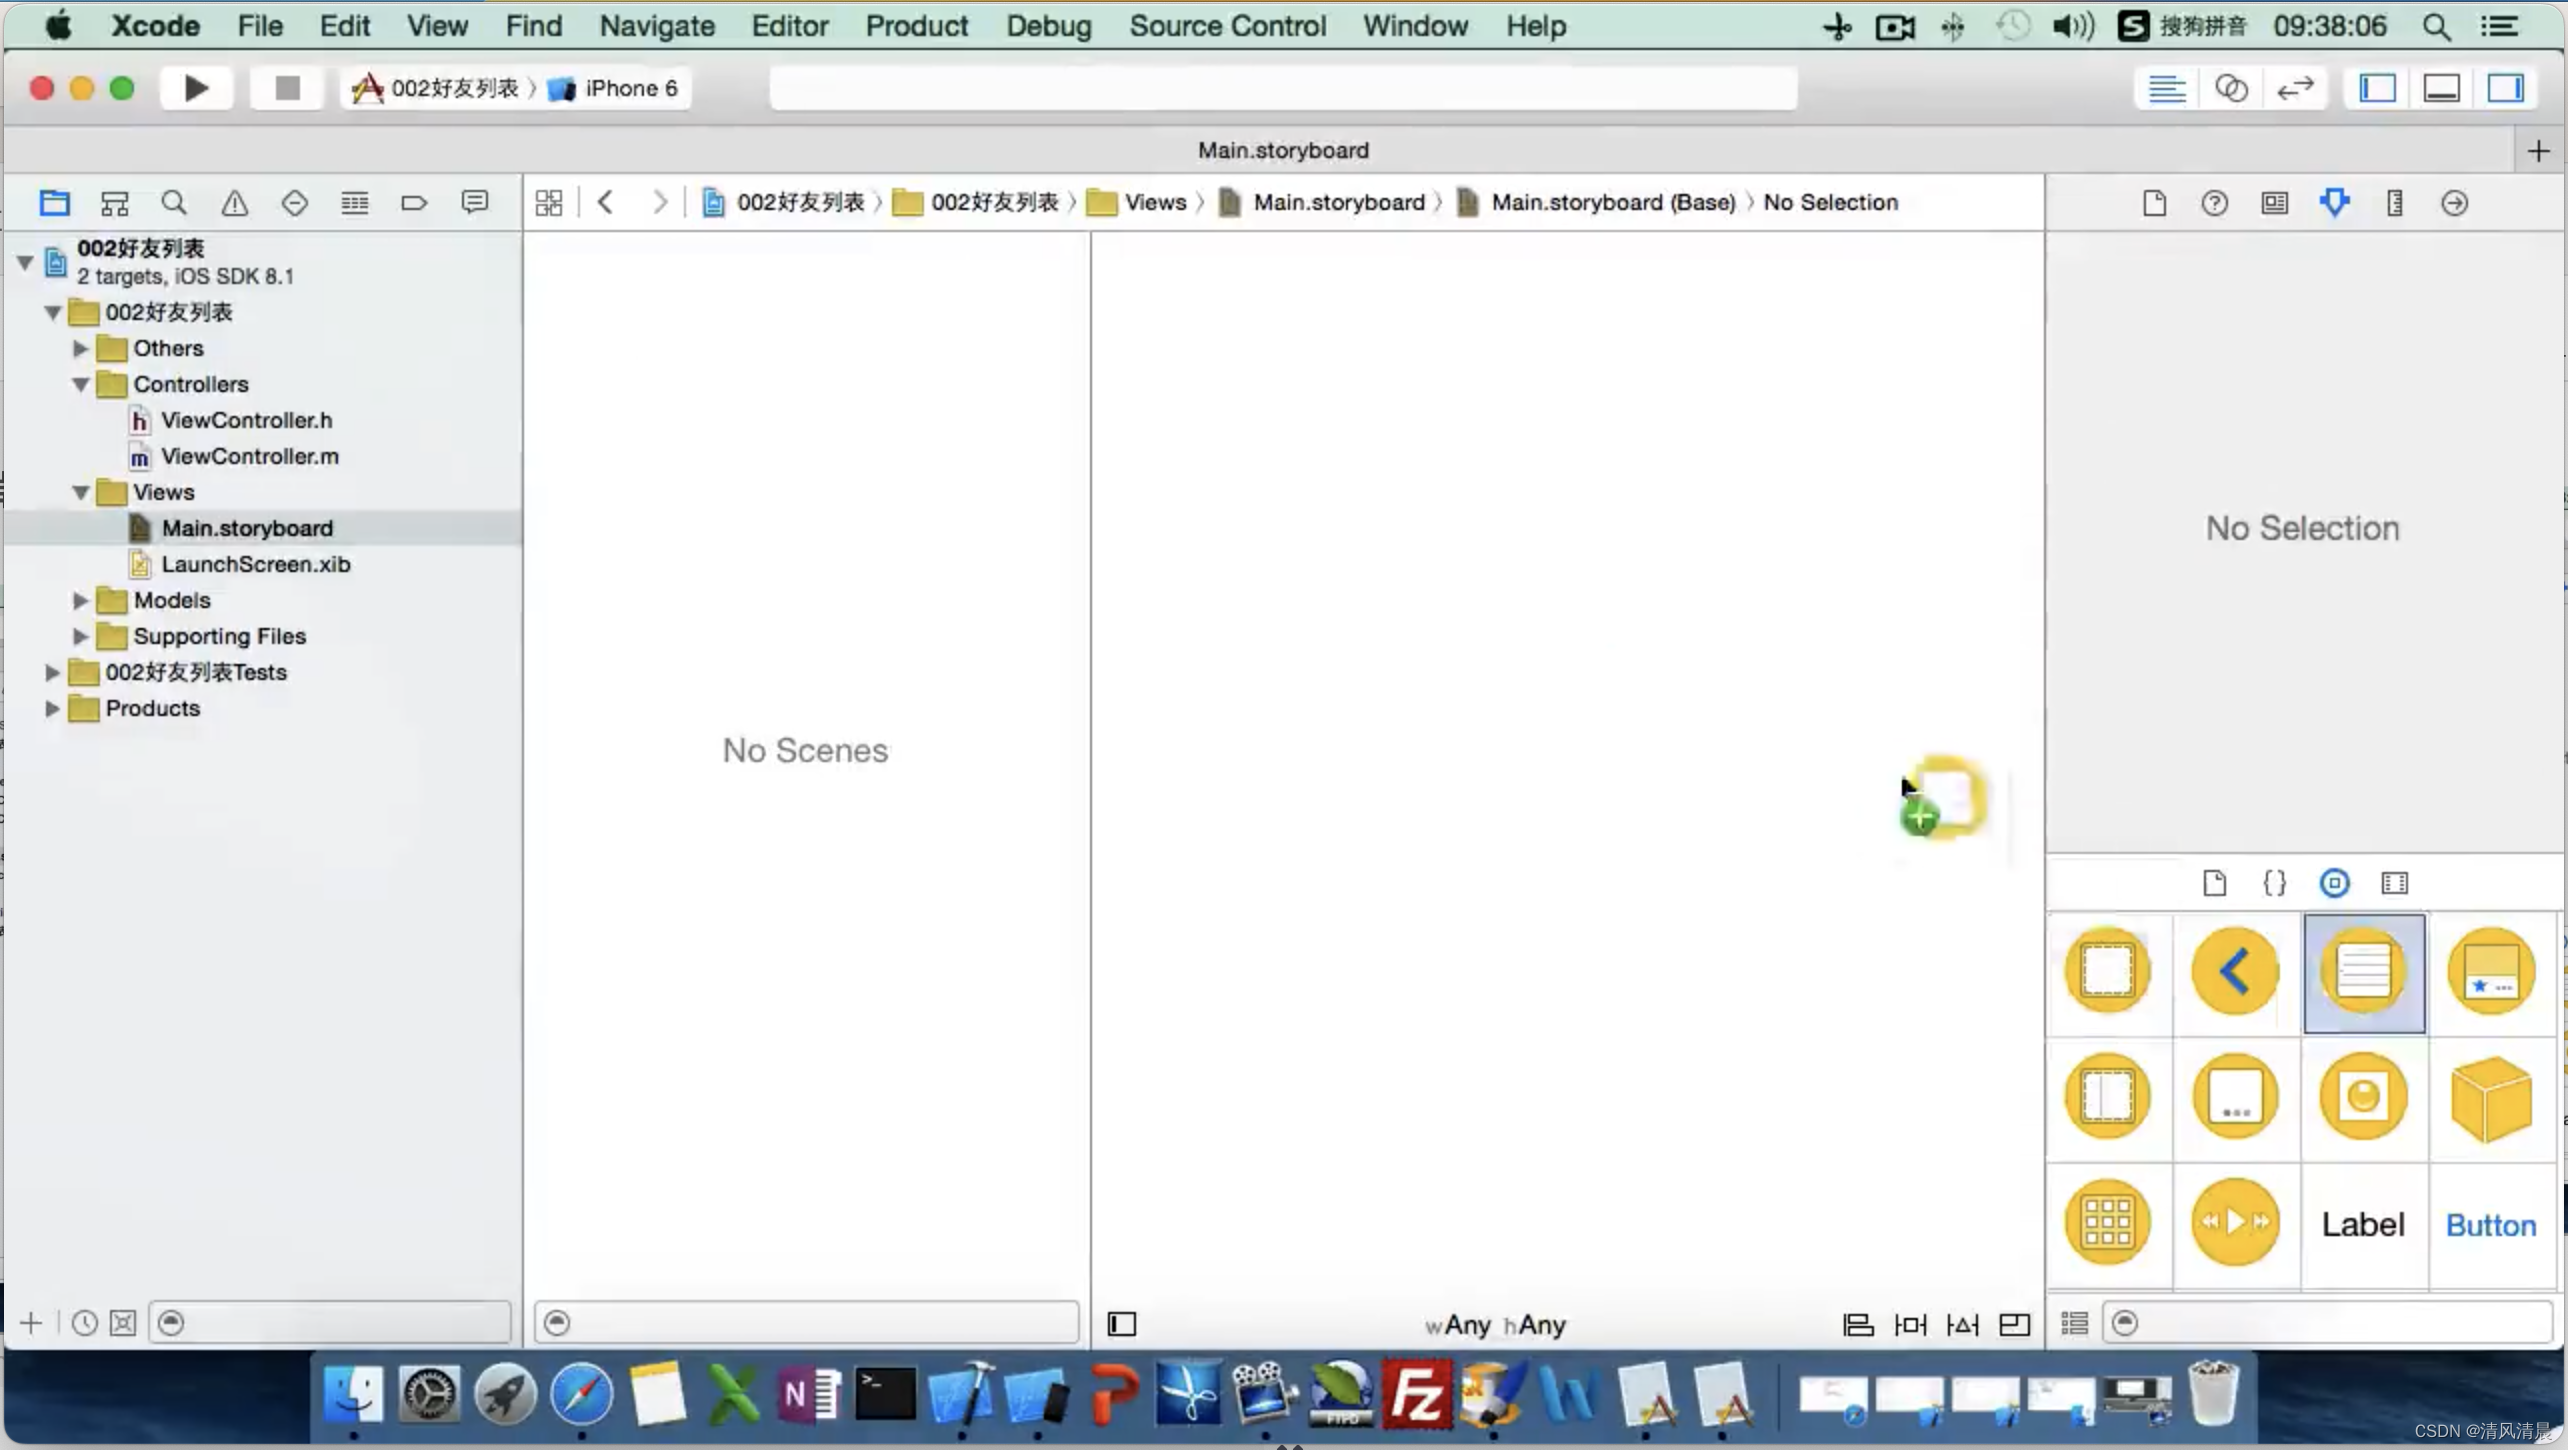Select the GLKit View Controller object
The width and height of the screenshot is (2568, 1450).
2363,1096
